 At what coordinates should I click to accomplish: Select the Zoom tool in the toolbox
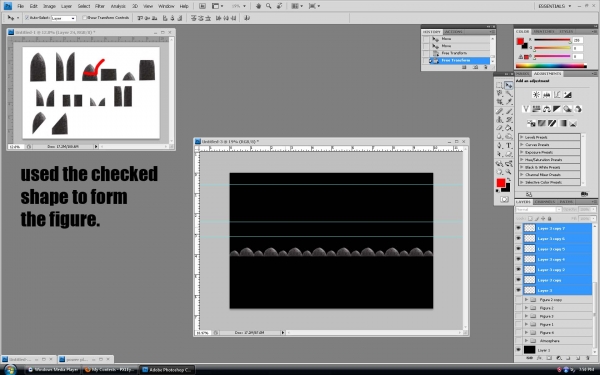tap(509, 172)
